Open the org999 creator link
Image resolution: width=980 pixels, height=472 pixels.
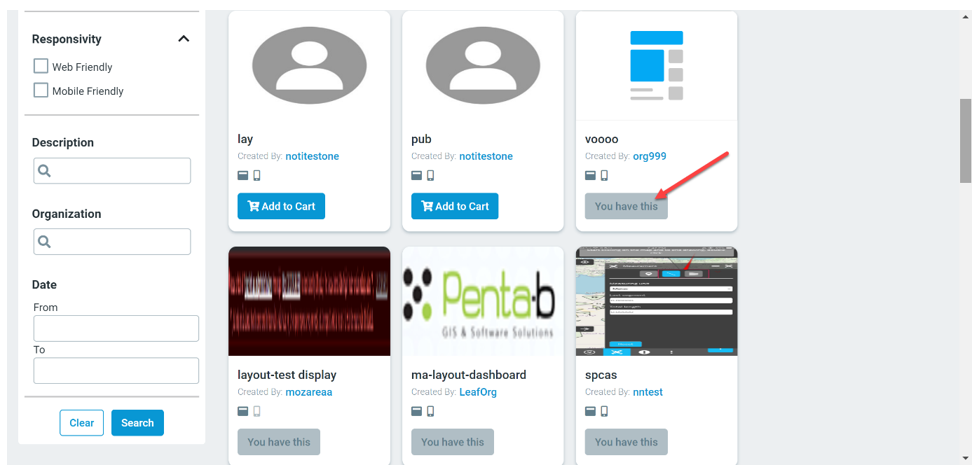[649, 156]
